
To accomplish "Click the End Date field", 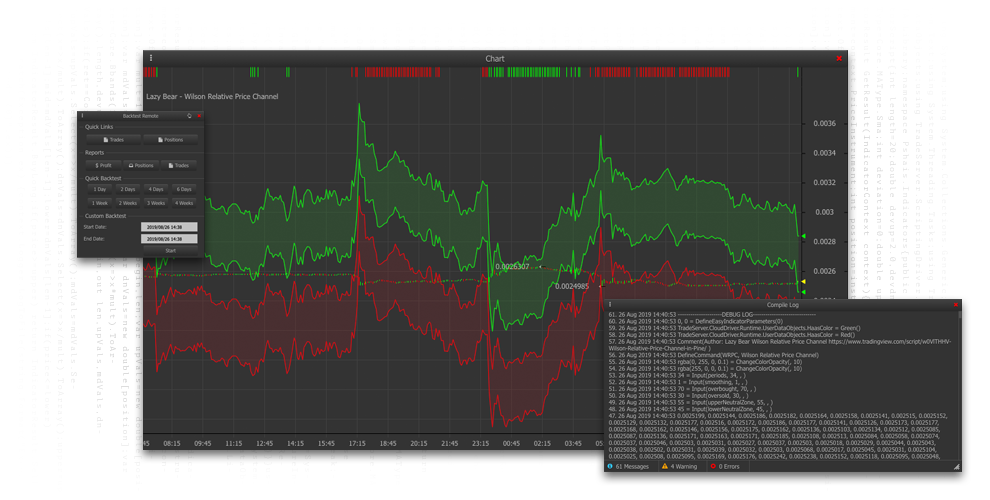I will pyautogui.click(x=168, y=239).
